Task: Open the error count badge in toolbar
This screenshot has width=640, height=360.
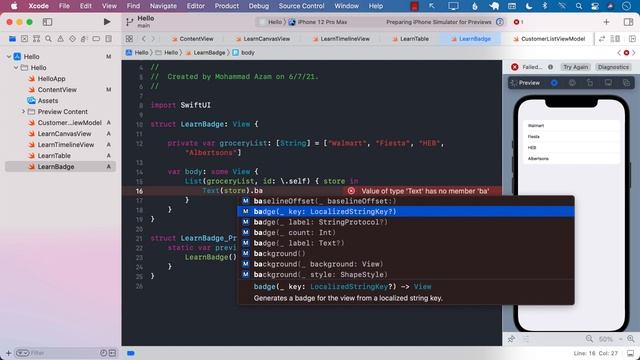Action: click(x=518, y=22)
